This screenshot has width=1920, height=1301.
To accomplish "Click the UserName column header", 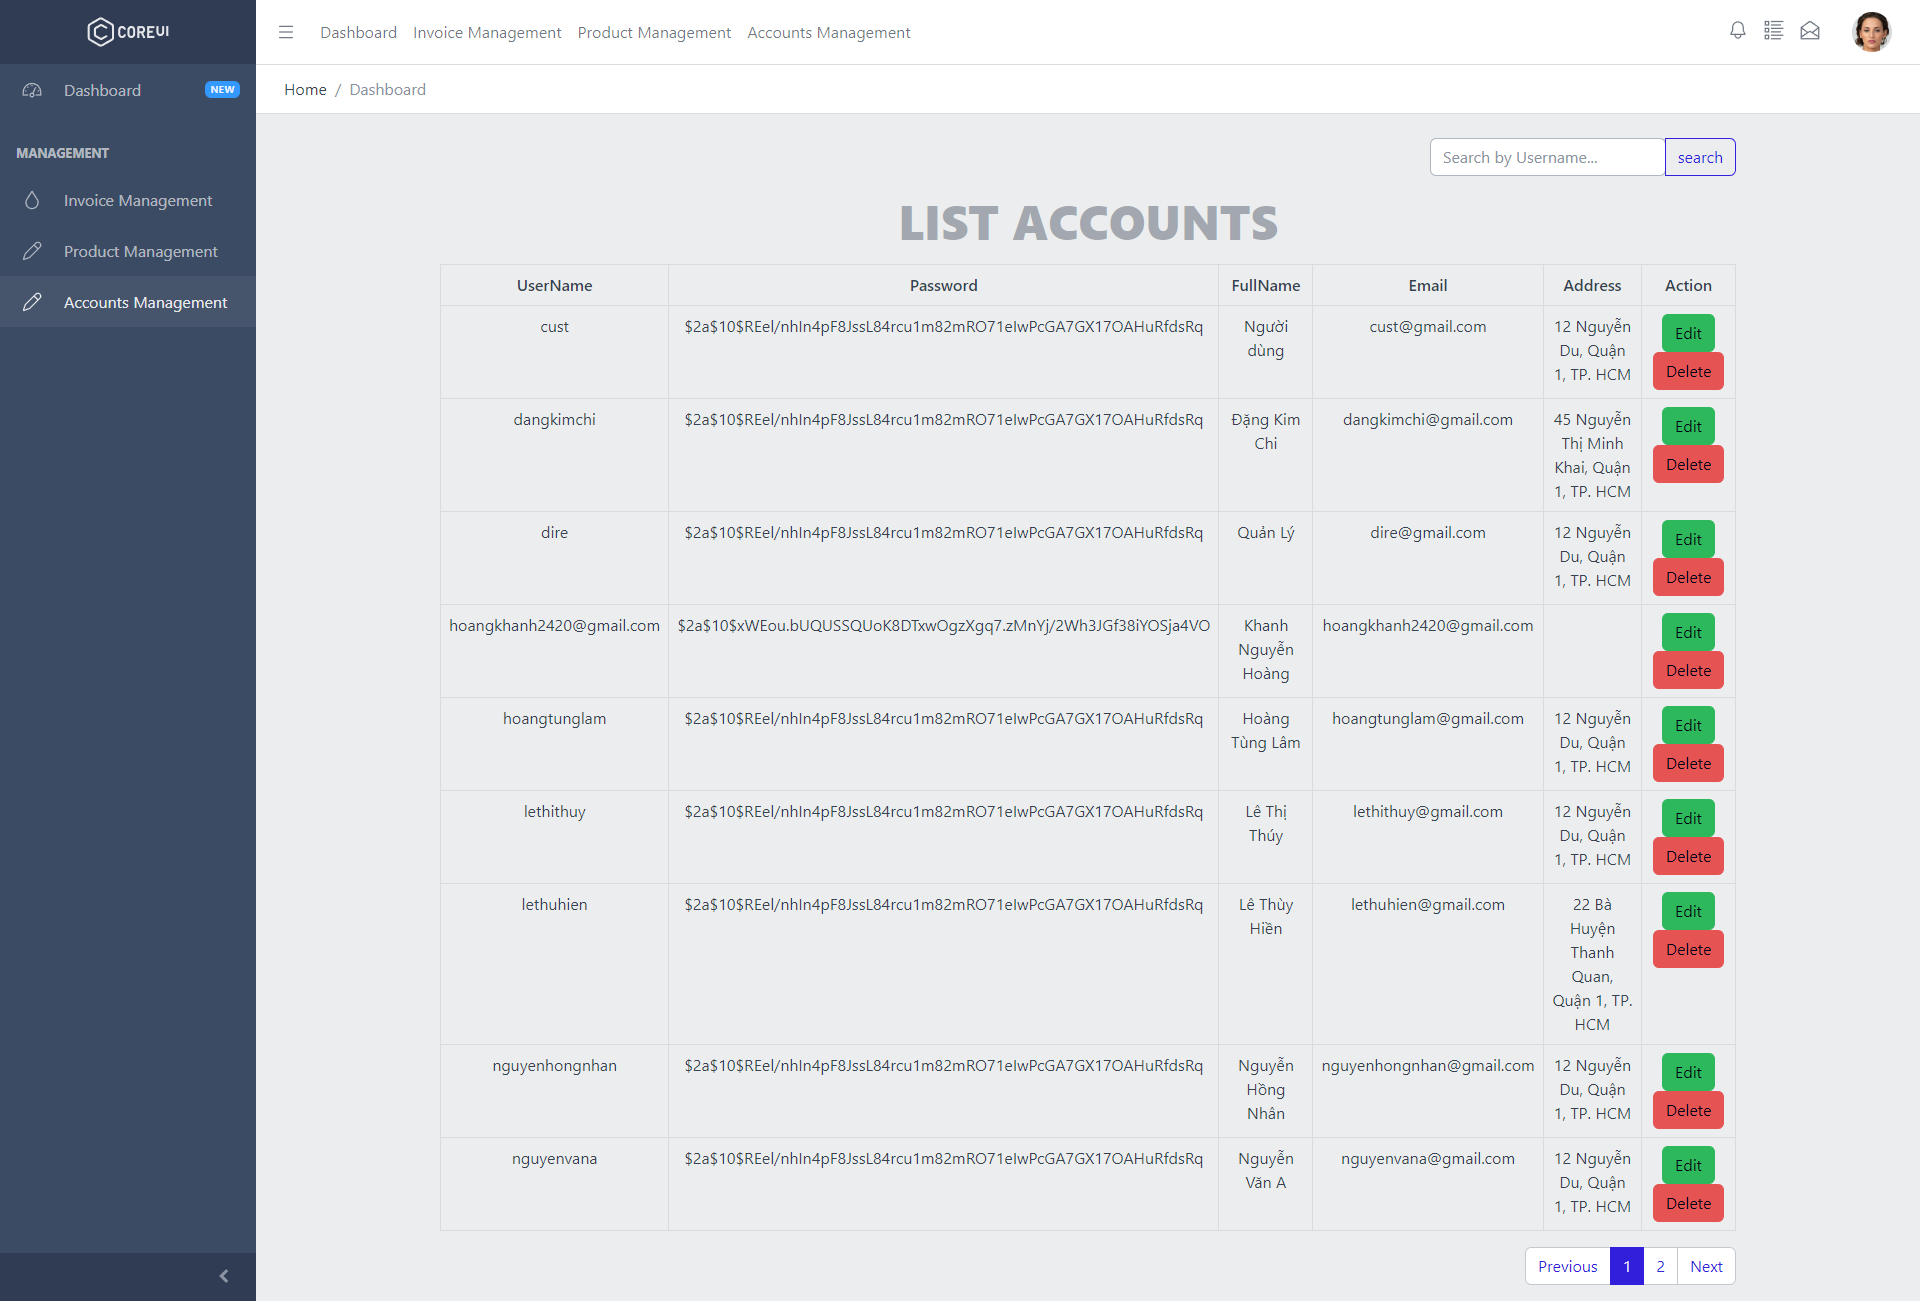I will click(554, 285).
